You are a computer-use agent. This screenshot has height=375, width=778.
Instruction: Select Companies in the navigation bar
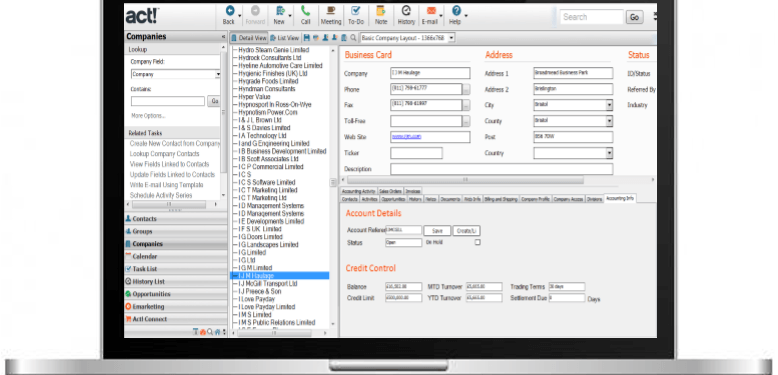[175, 244]
